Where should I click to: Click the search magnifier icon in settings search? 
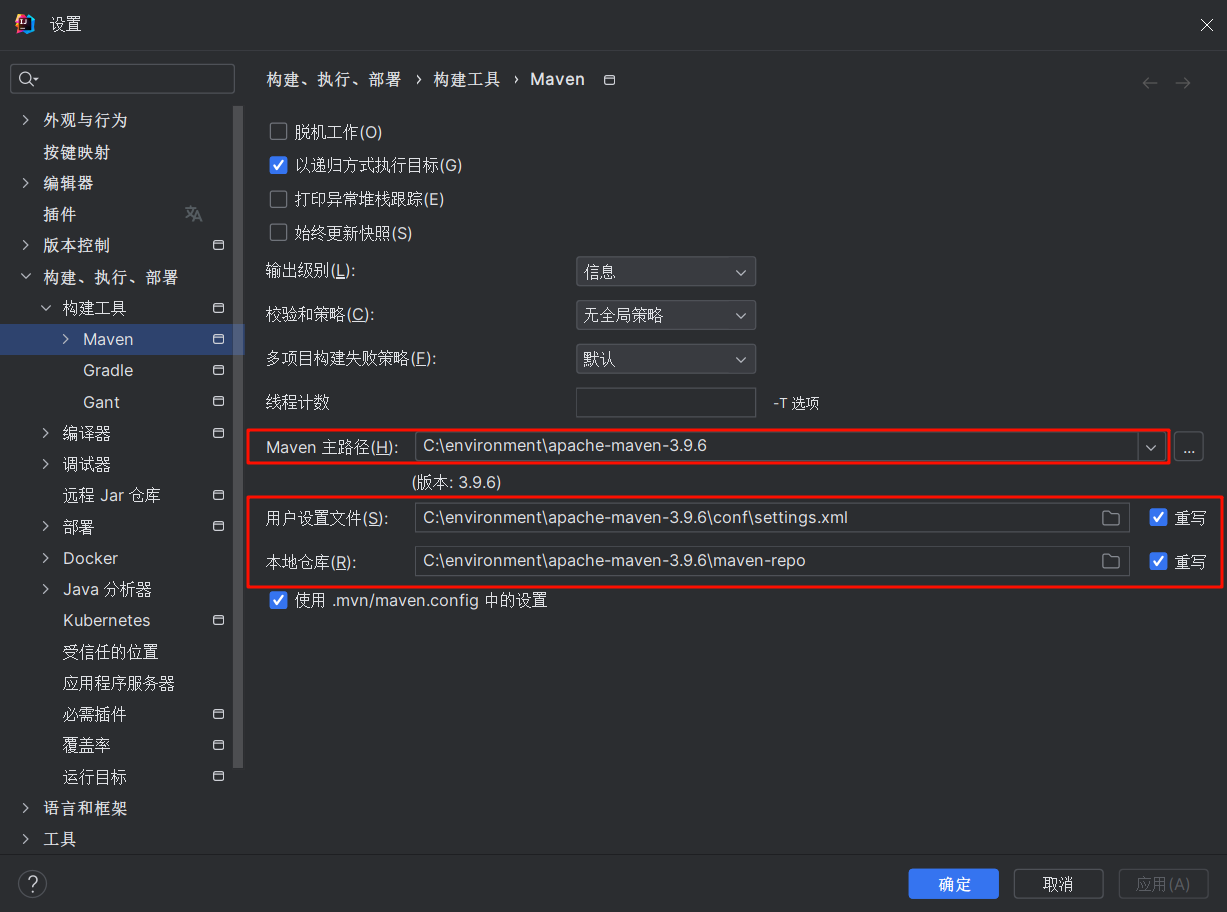click(26, 79)
